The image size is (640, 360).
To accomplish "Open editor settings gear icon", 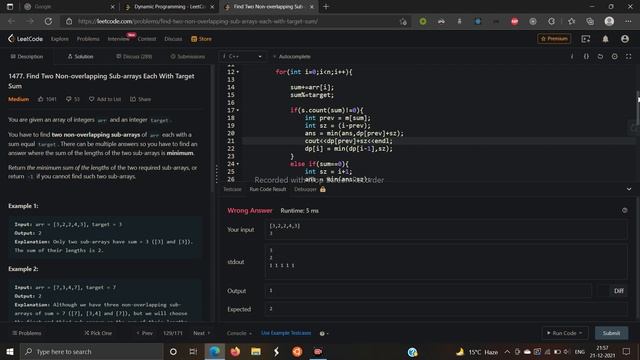I will [x=614, y=56].
